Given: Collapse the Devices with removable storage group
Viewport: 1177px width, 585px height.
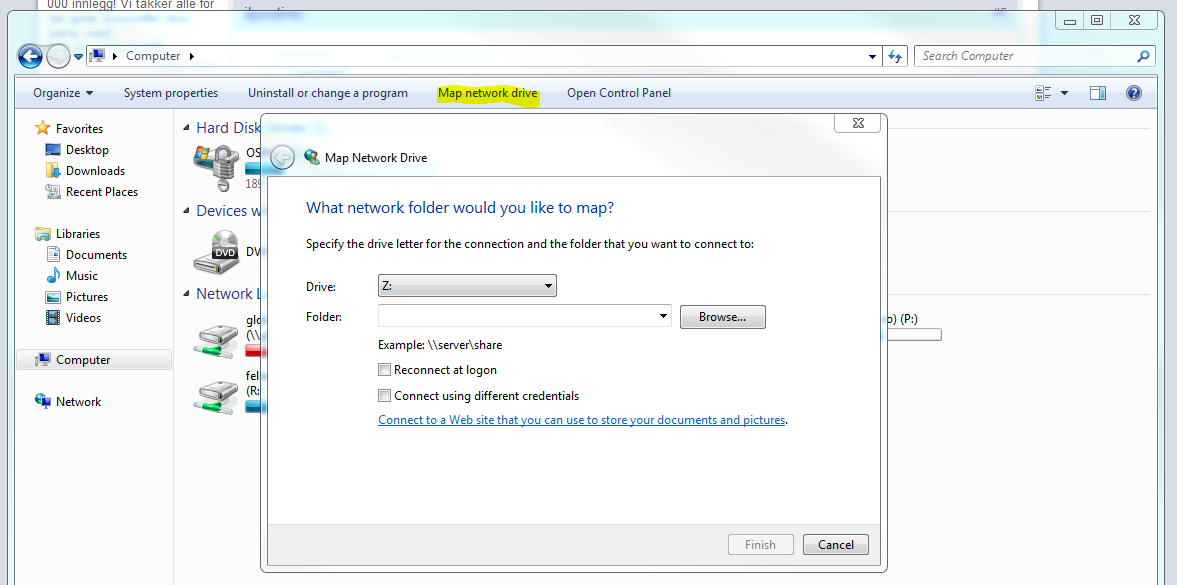Looking at the screenshot, I should pos(187,211).
